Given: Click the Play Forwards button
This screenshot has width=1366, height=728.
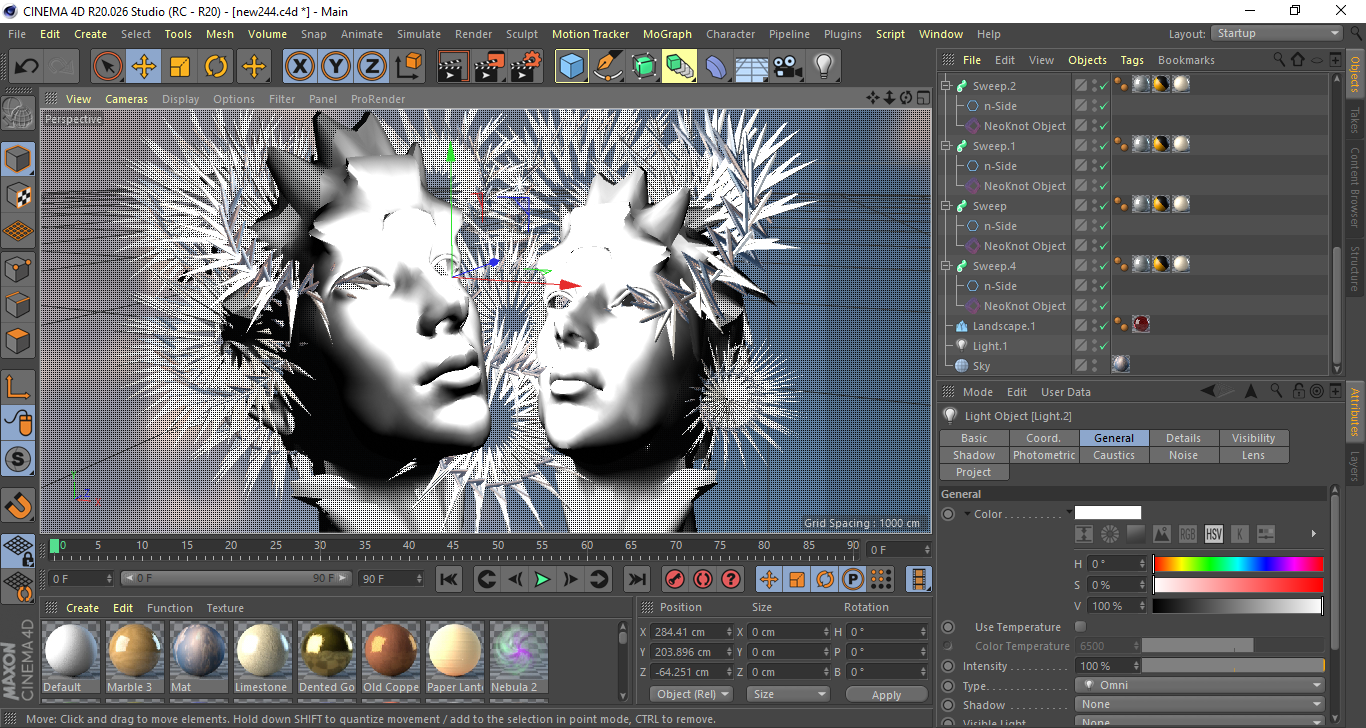Looking at the screenshot, I should 542,579.
